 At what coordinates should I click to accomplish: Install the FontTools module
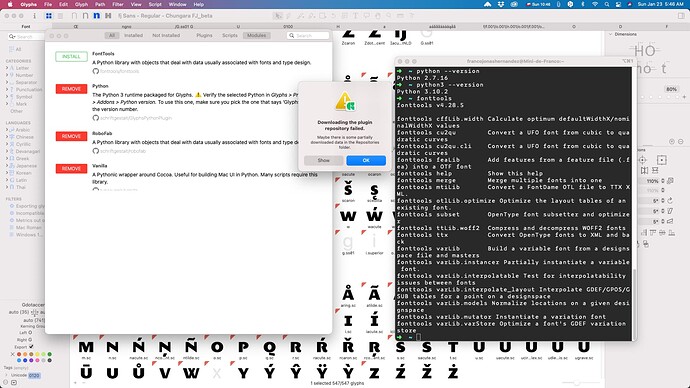pos(71,56)
